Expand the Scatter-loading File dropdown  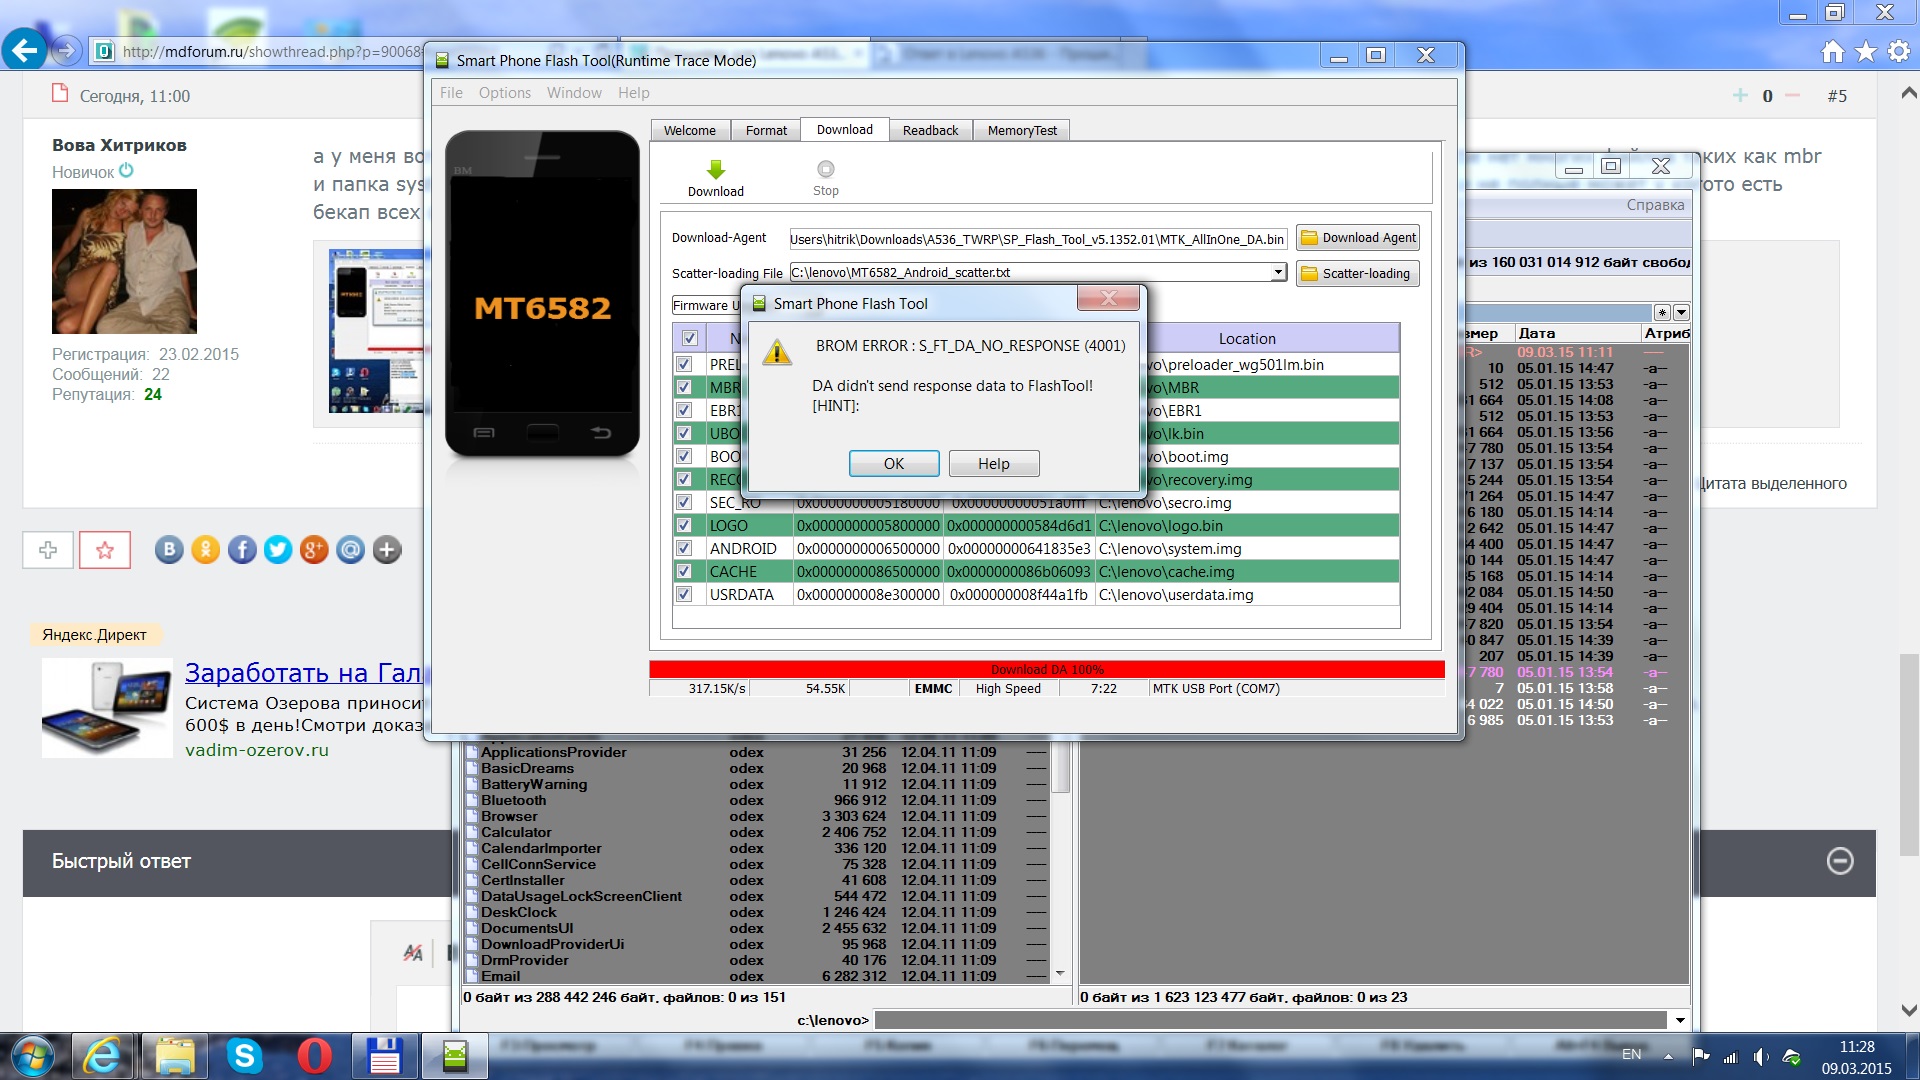click(1277, 272)
